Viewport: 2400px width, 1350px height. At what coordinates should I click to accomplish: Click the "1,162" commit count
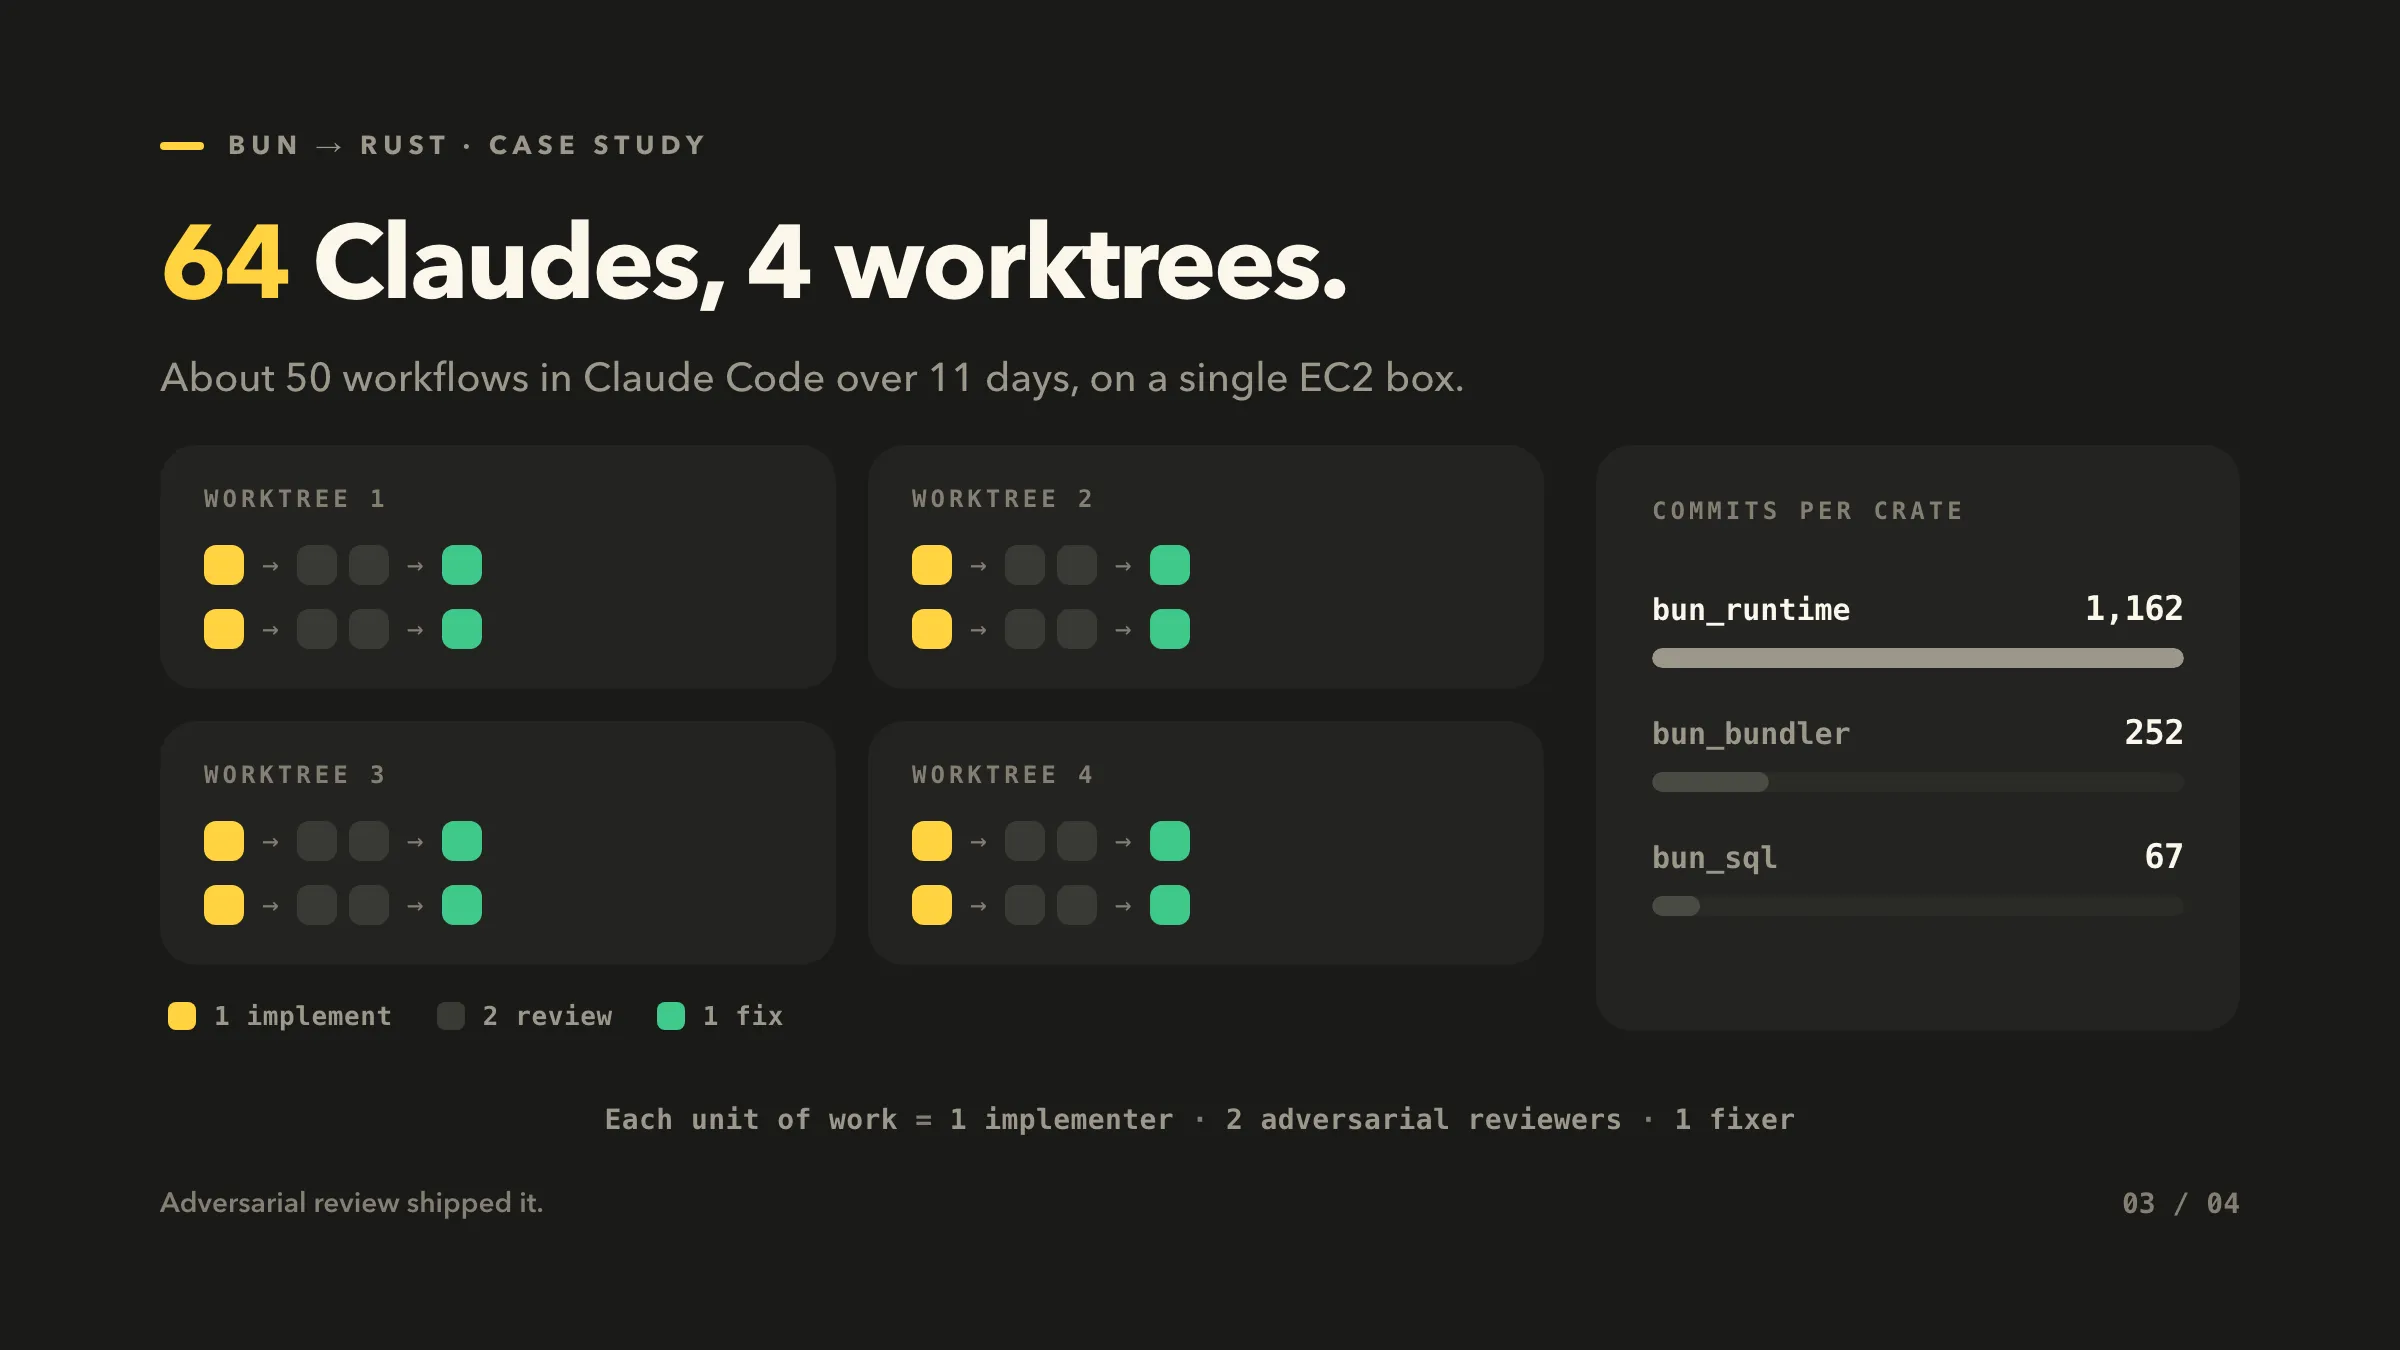(x=2134, y=609)
